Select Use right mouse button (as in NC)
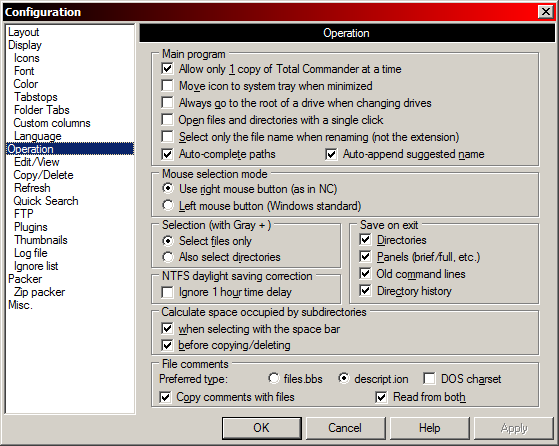The height and width of the screenshot is (446, 559). [168, 188]
